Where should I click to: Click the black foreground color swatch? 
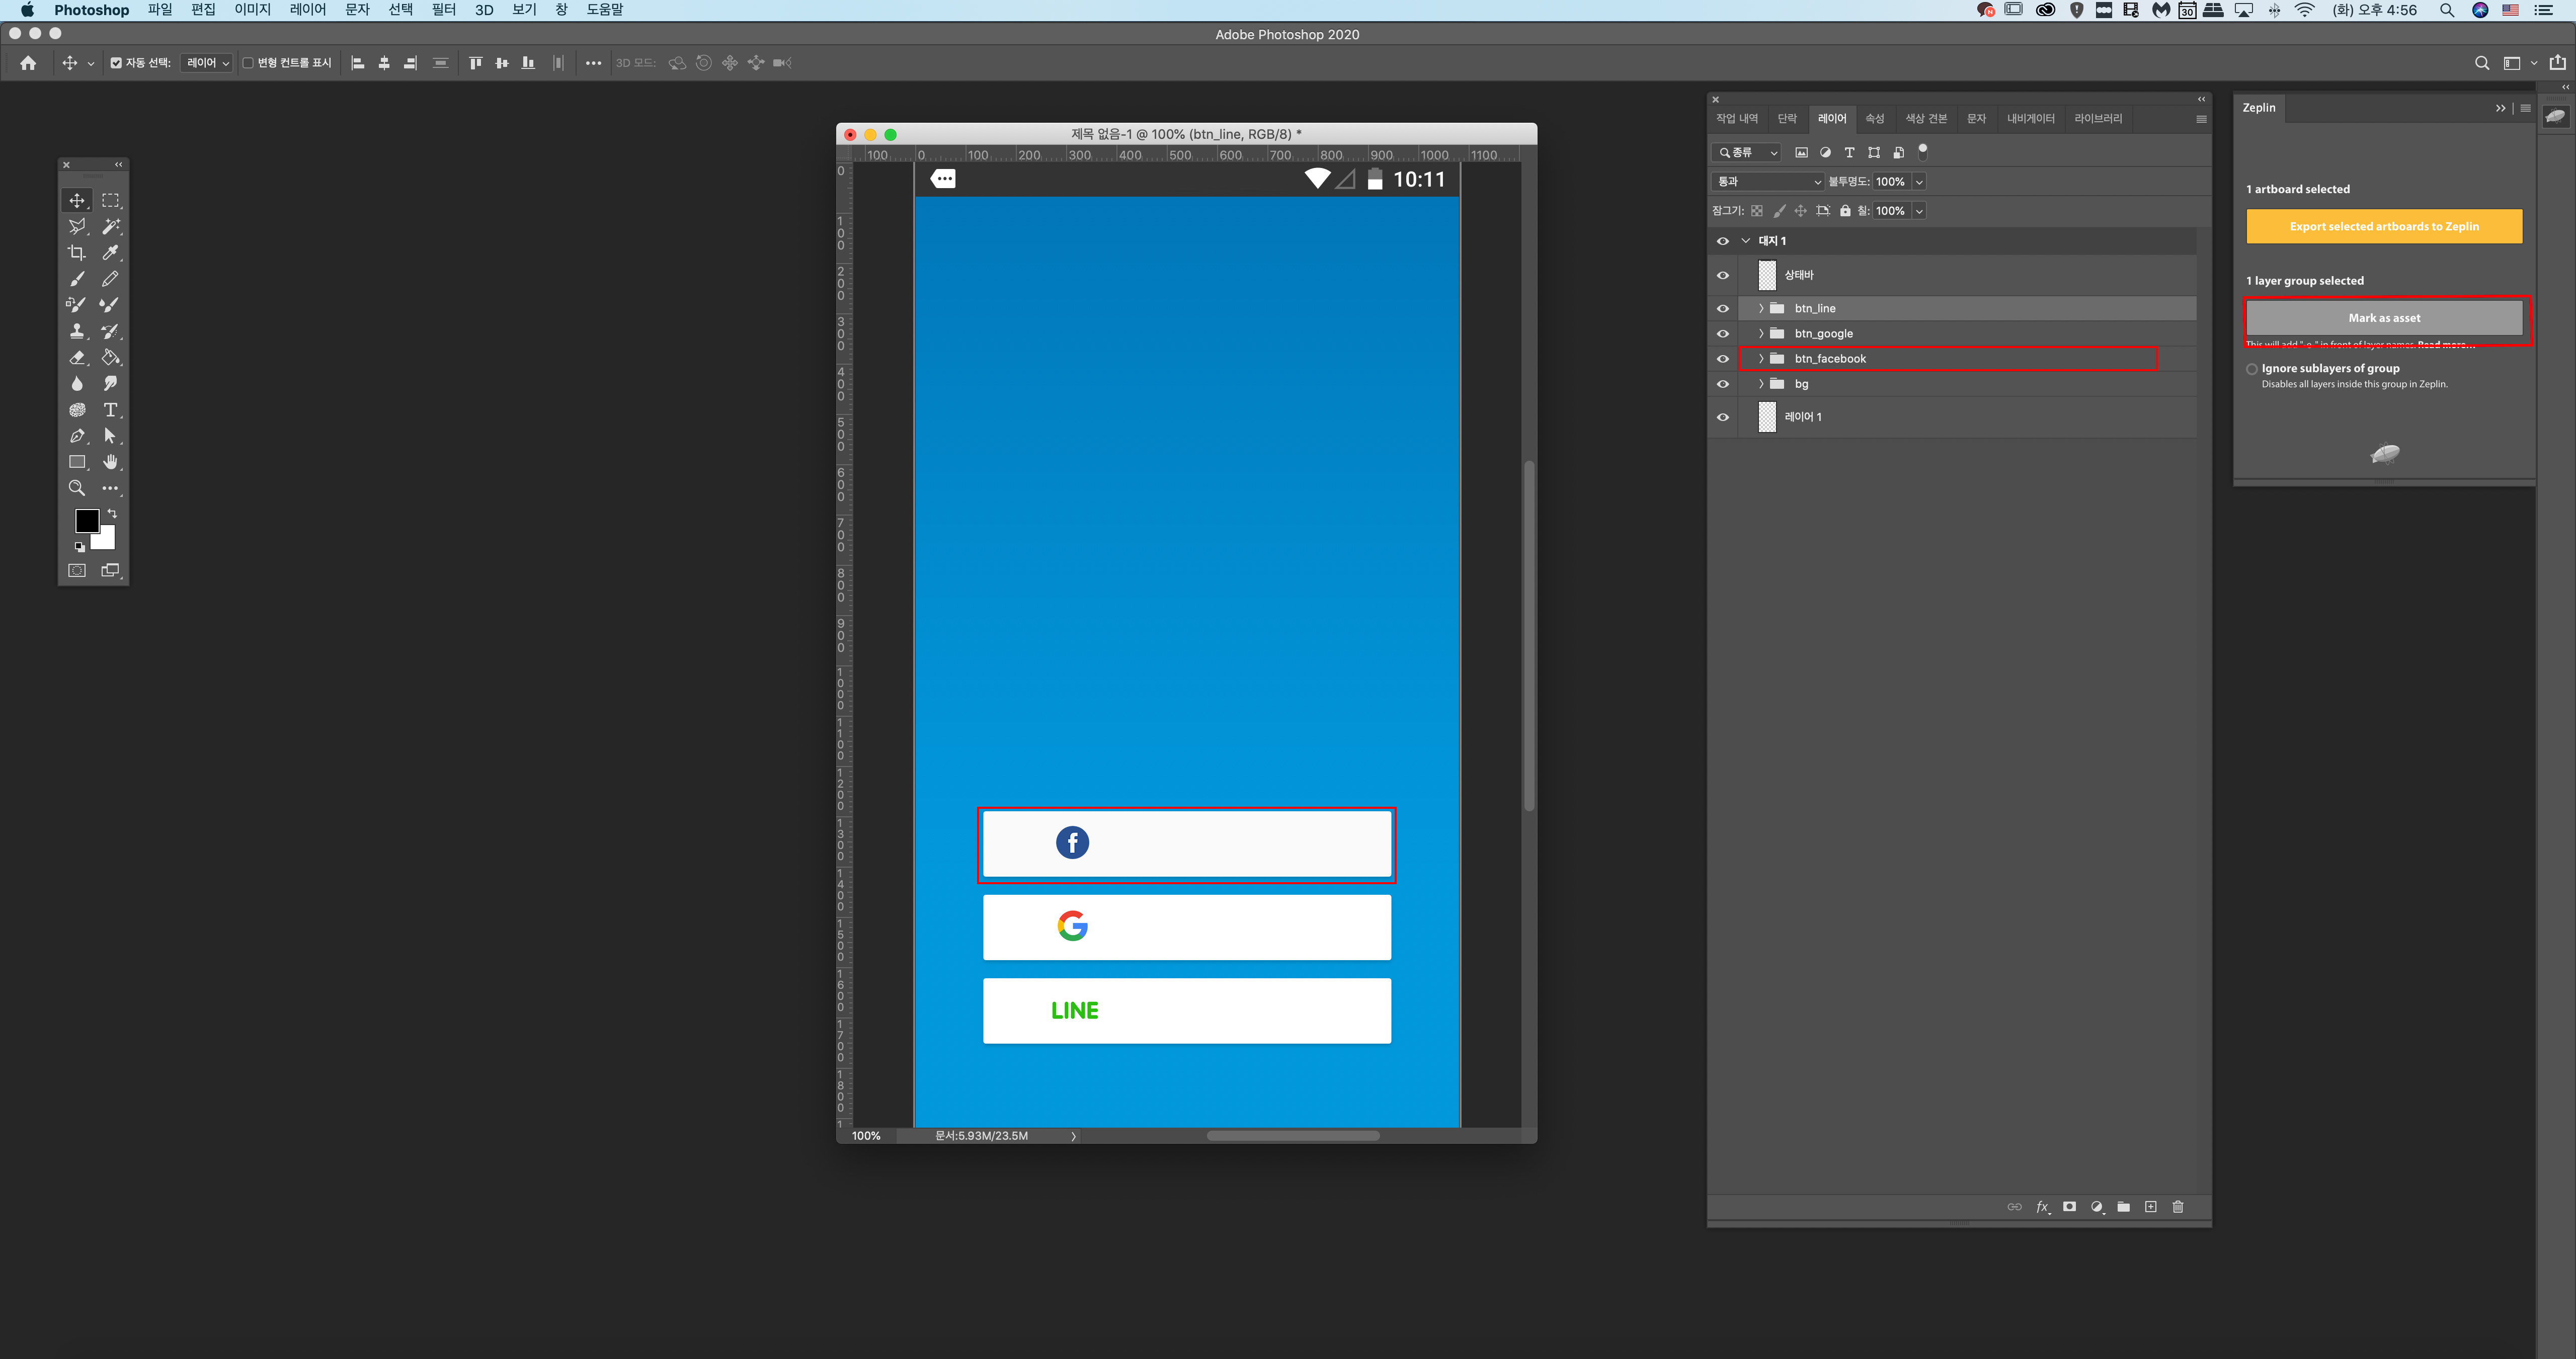pos(86,520)
